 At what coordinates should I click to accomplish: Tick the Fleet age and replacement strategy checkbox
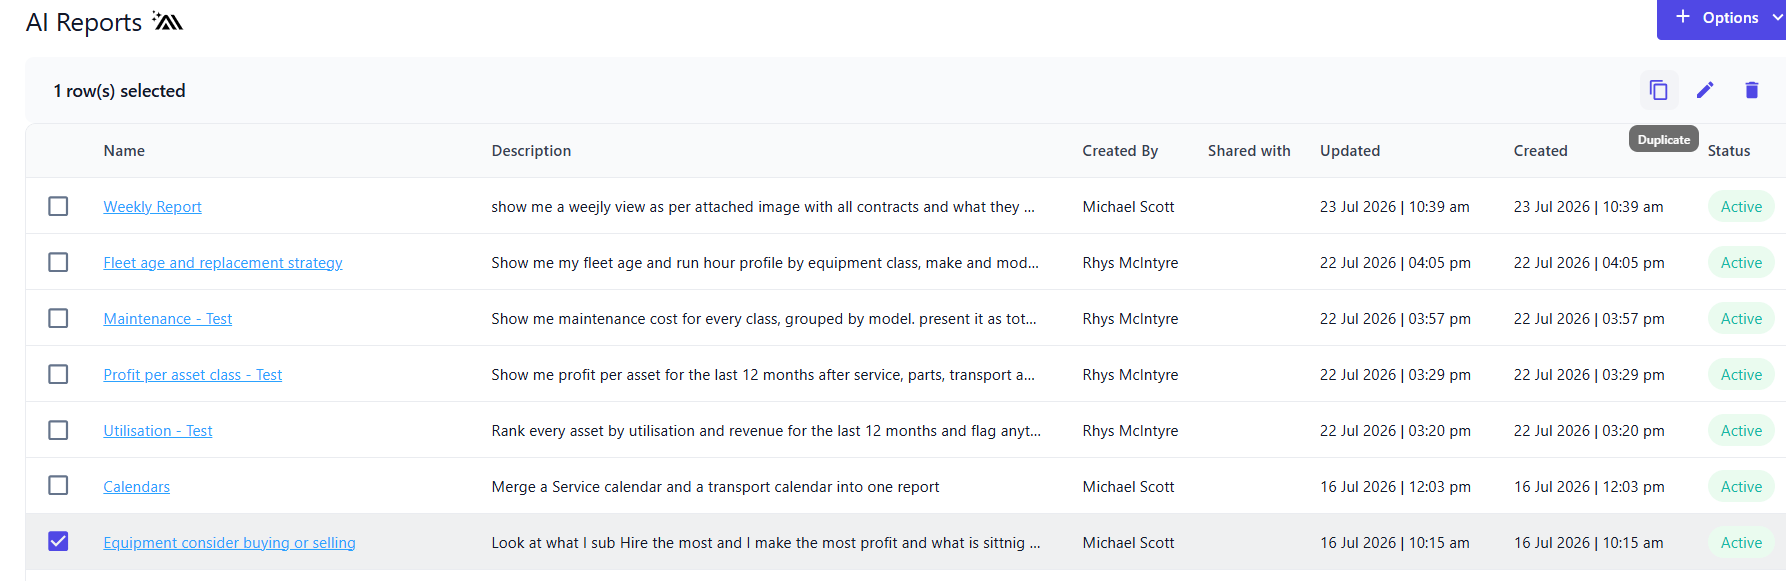[58, 262]
